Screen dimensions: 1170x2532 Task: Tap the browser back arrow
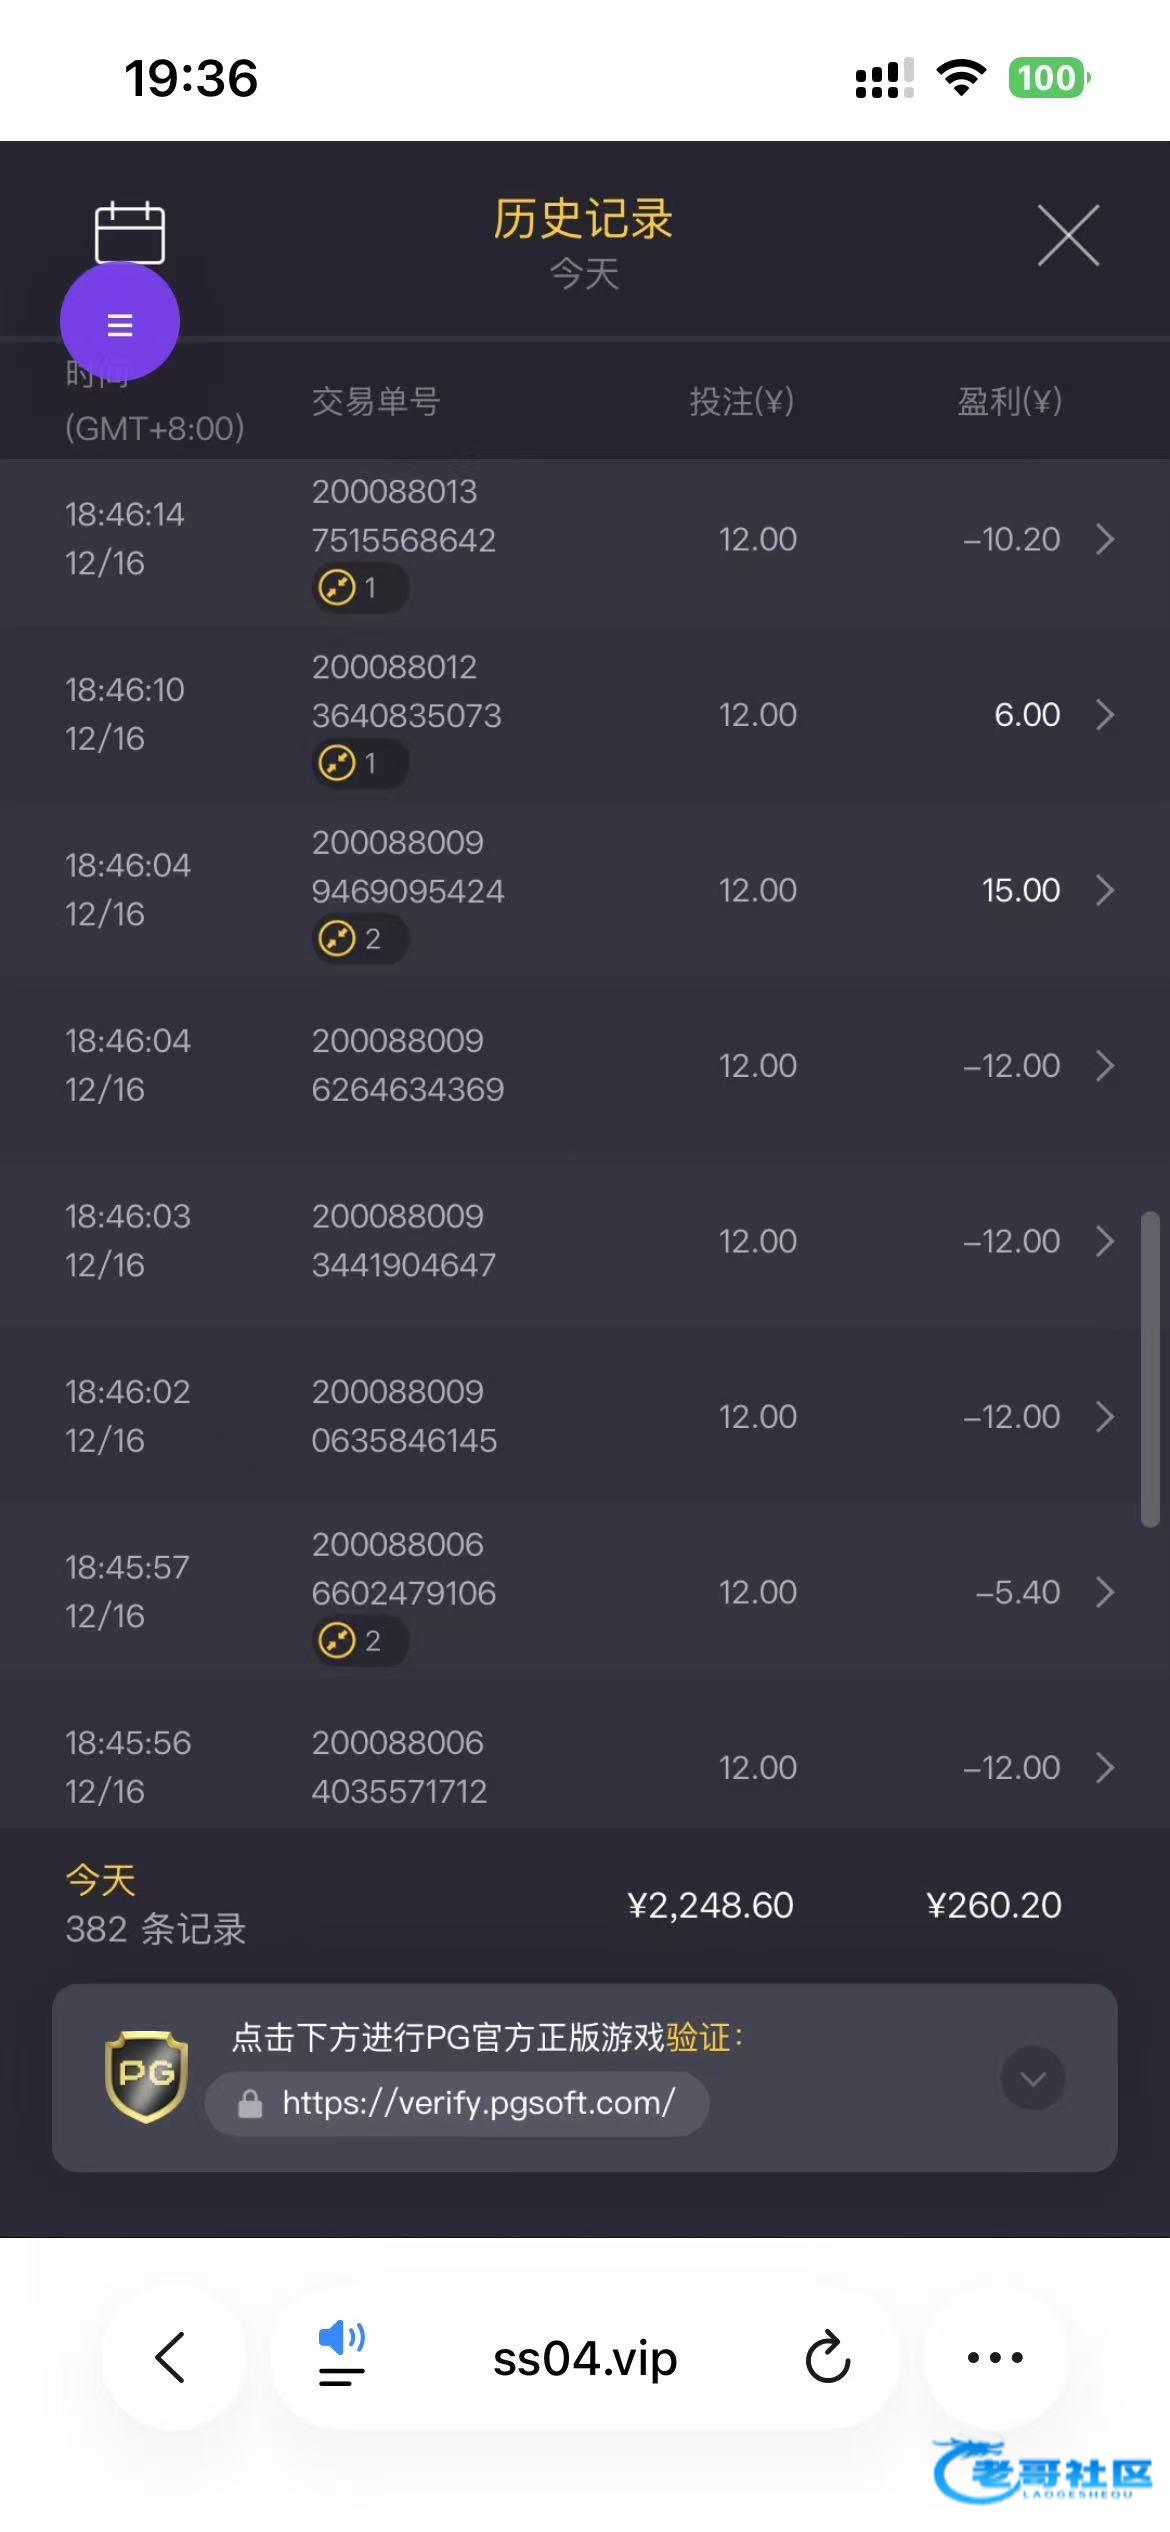point(172,2358)
